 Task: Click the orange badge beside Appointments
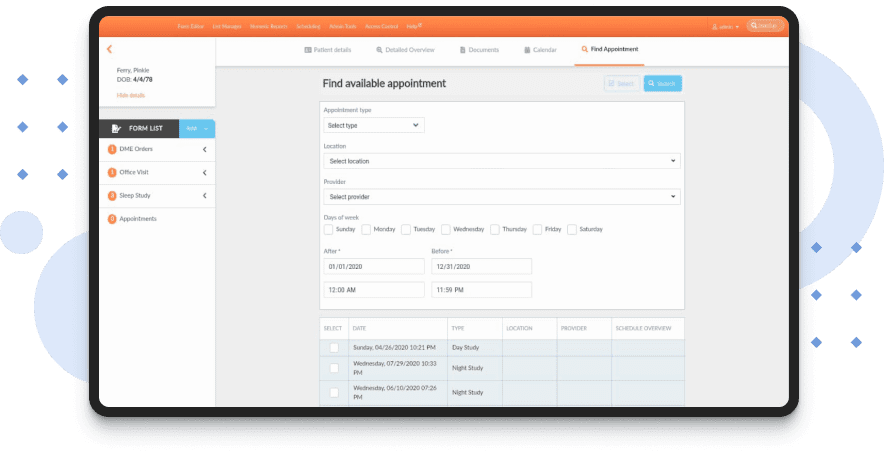(112, 219)
